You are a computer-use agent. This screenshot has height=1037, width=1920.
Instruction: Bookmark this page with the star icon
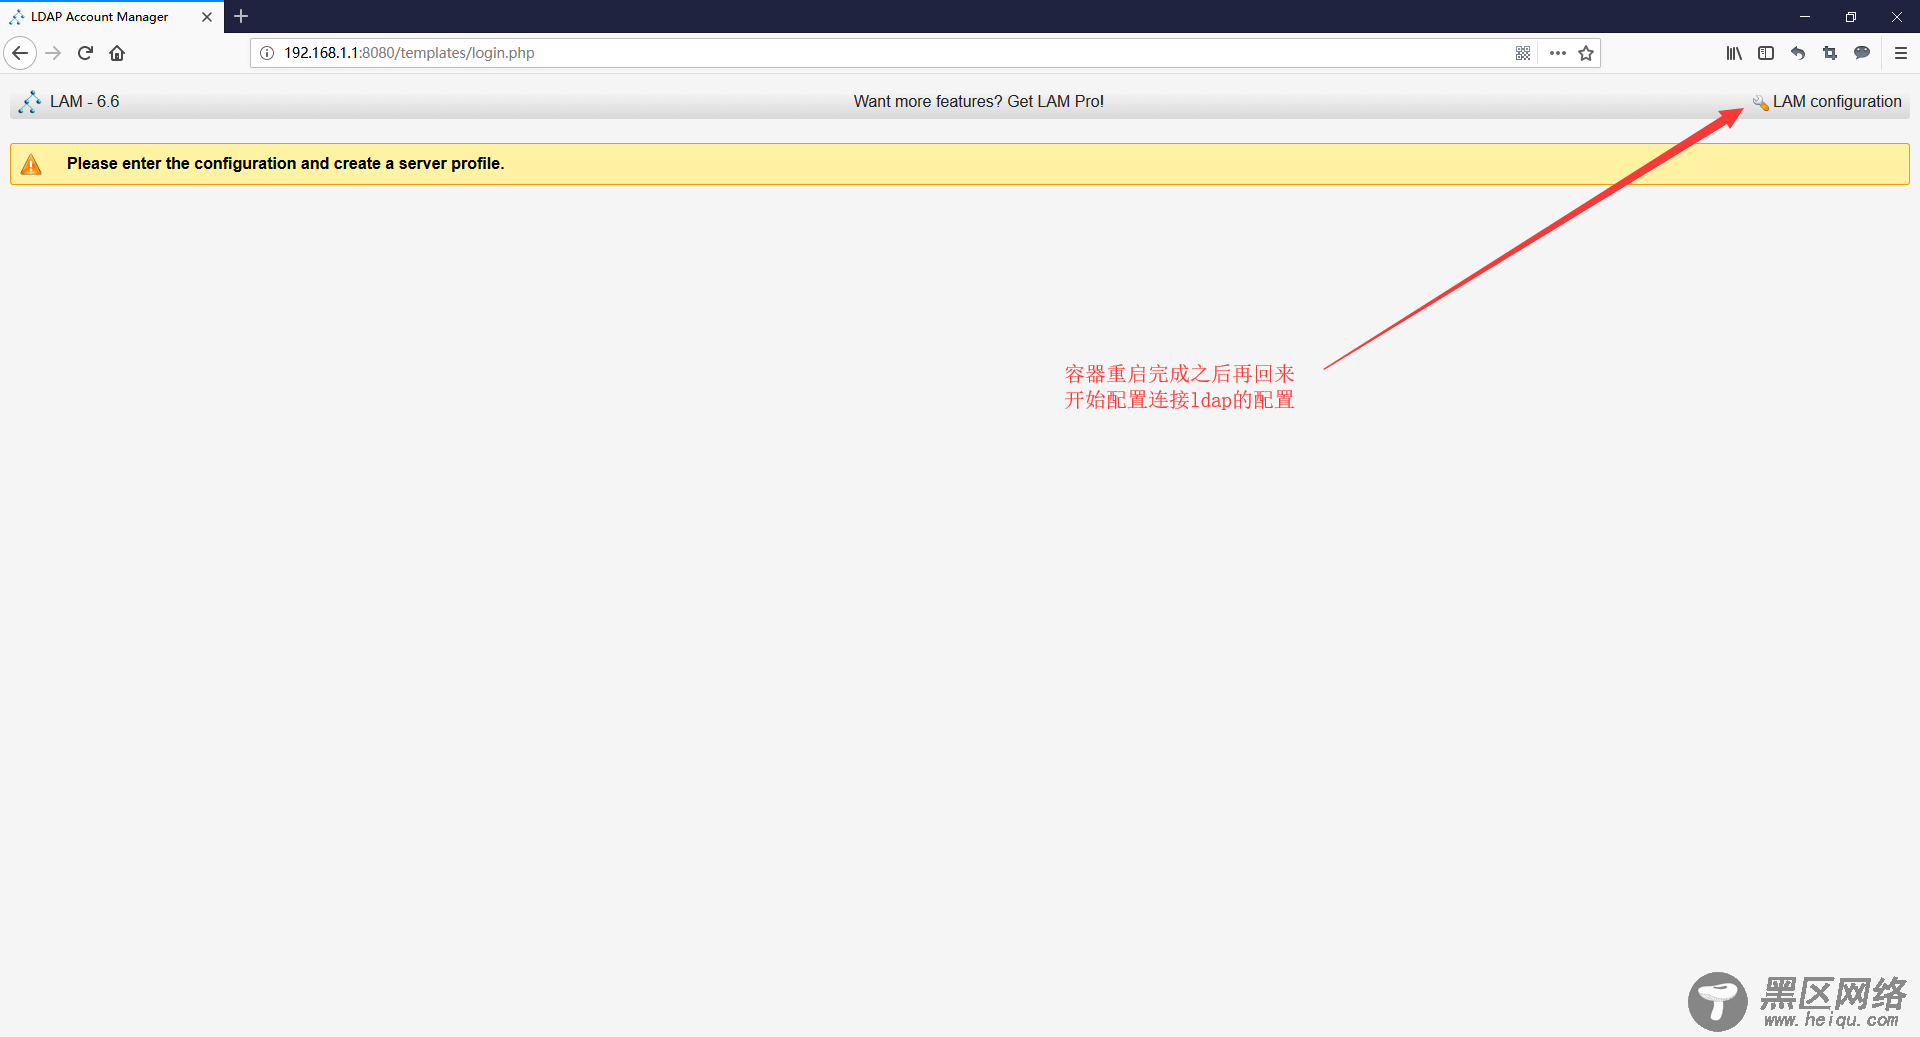[x=1586, y=53]
